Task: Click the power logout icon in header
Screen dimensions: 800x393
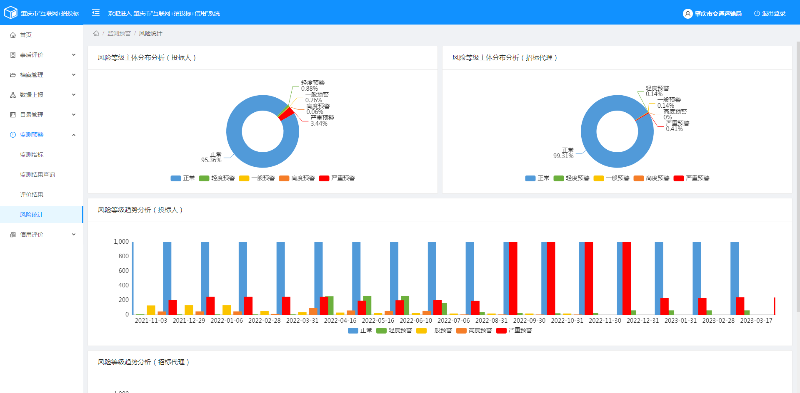Action: [757, 13]
